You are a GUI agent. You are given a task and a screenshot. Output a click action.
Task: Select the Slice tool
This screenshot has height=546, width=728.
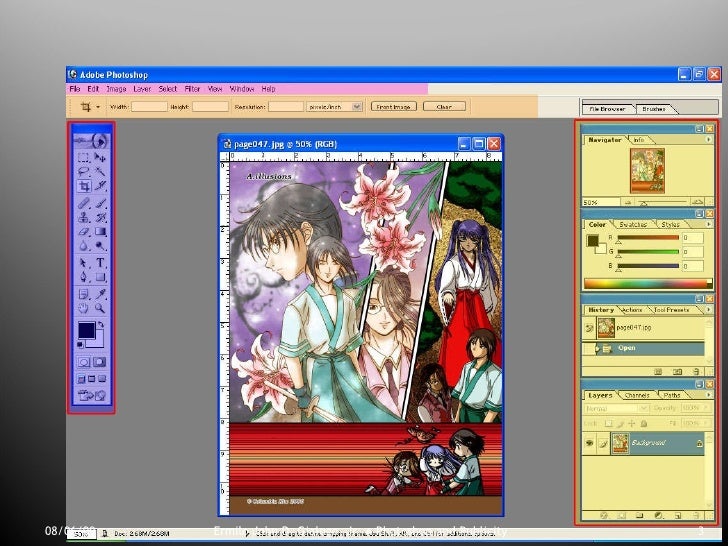[x=100, y=186]
